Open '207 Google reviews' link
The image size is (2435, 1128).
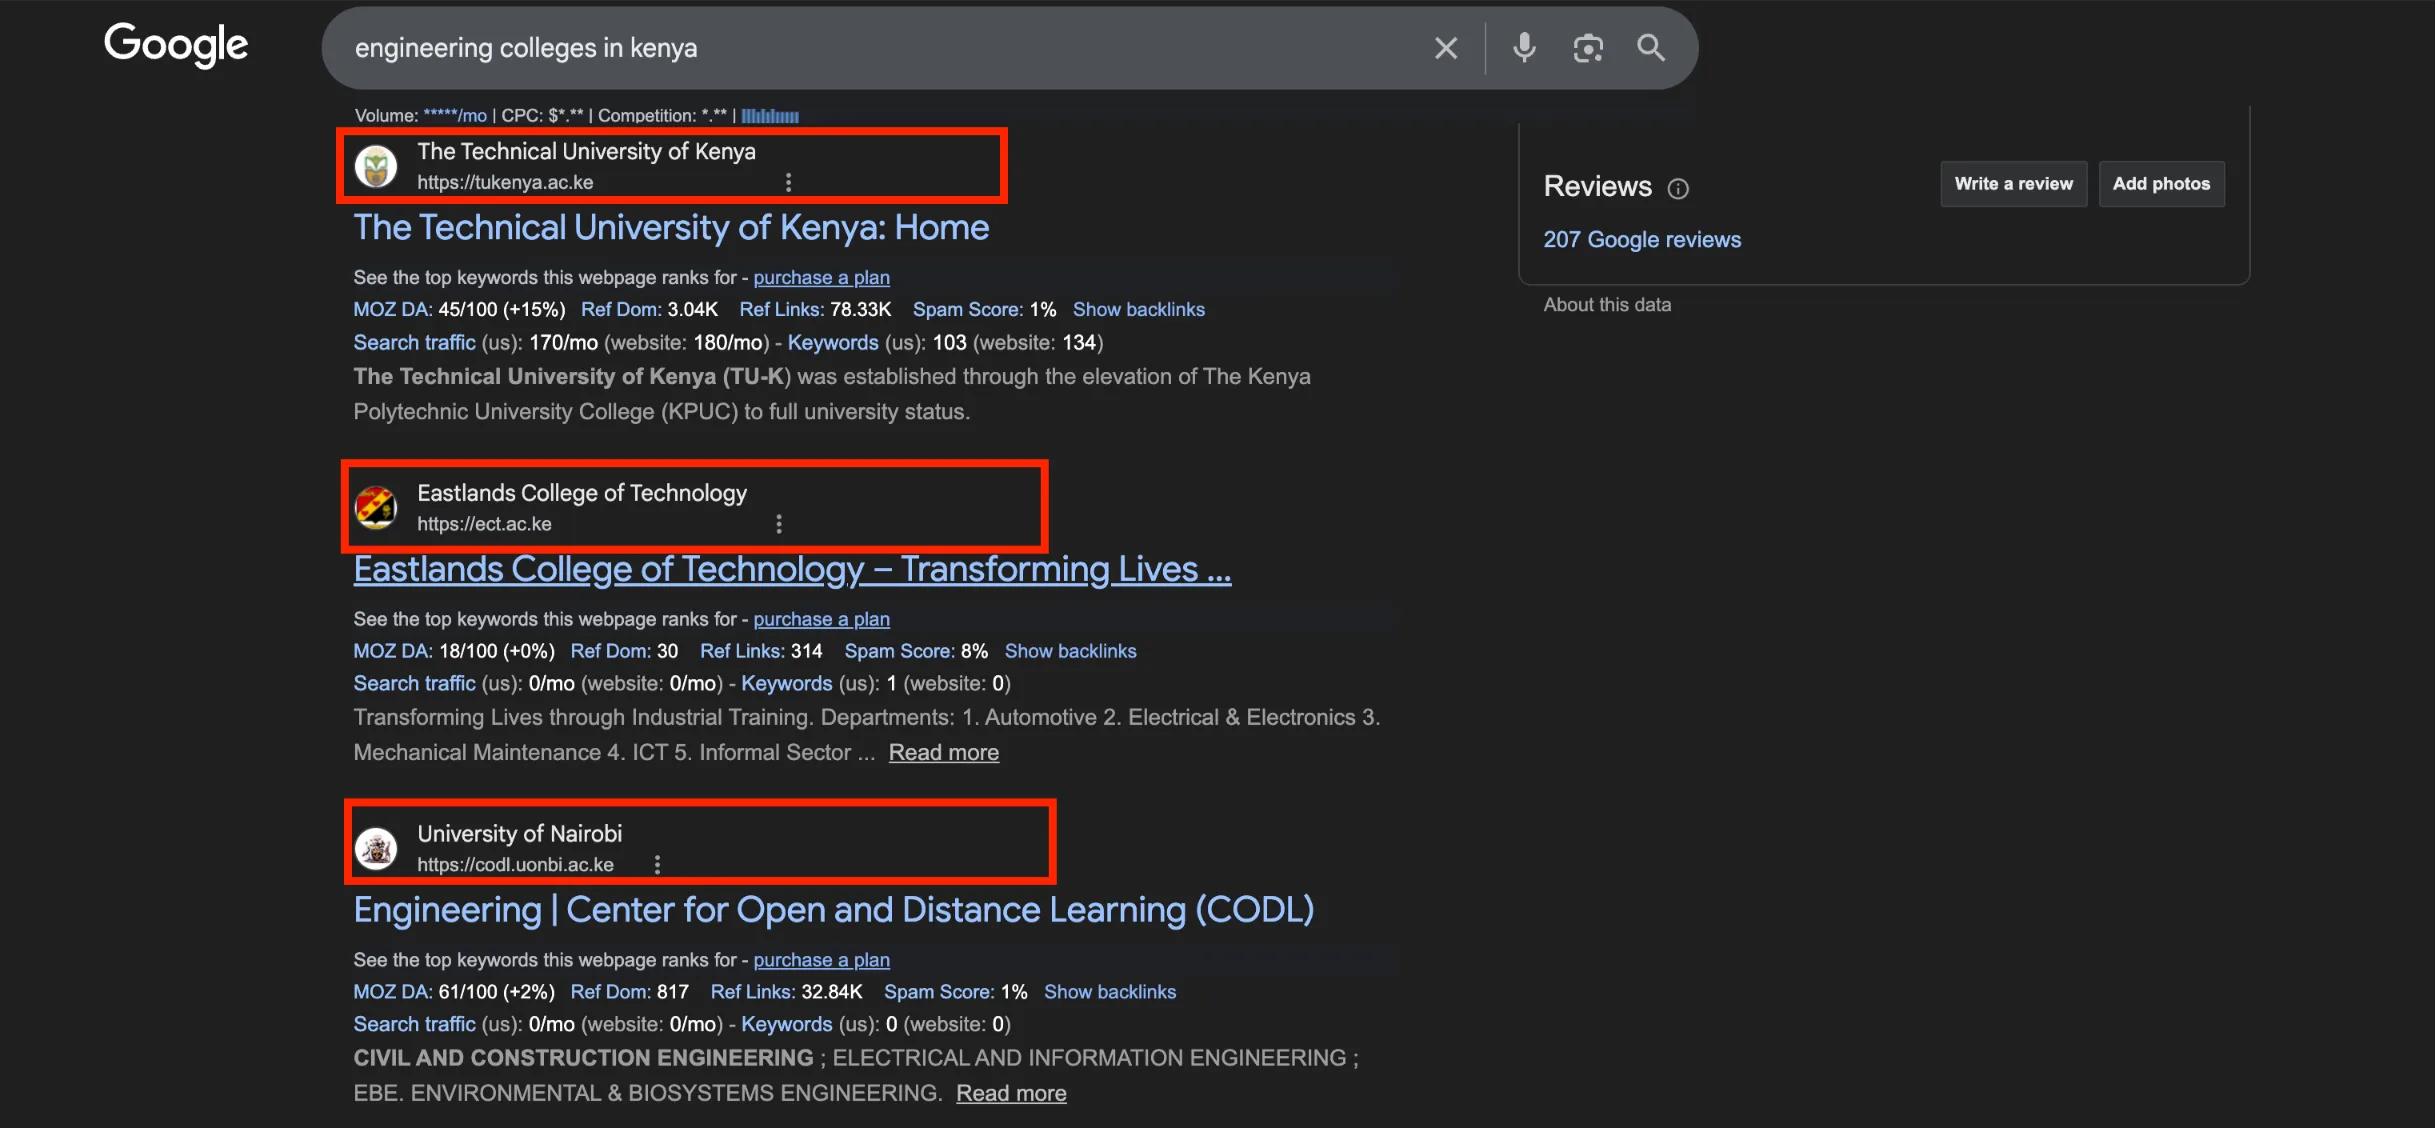pos(1642,240)
